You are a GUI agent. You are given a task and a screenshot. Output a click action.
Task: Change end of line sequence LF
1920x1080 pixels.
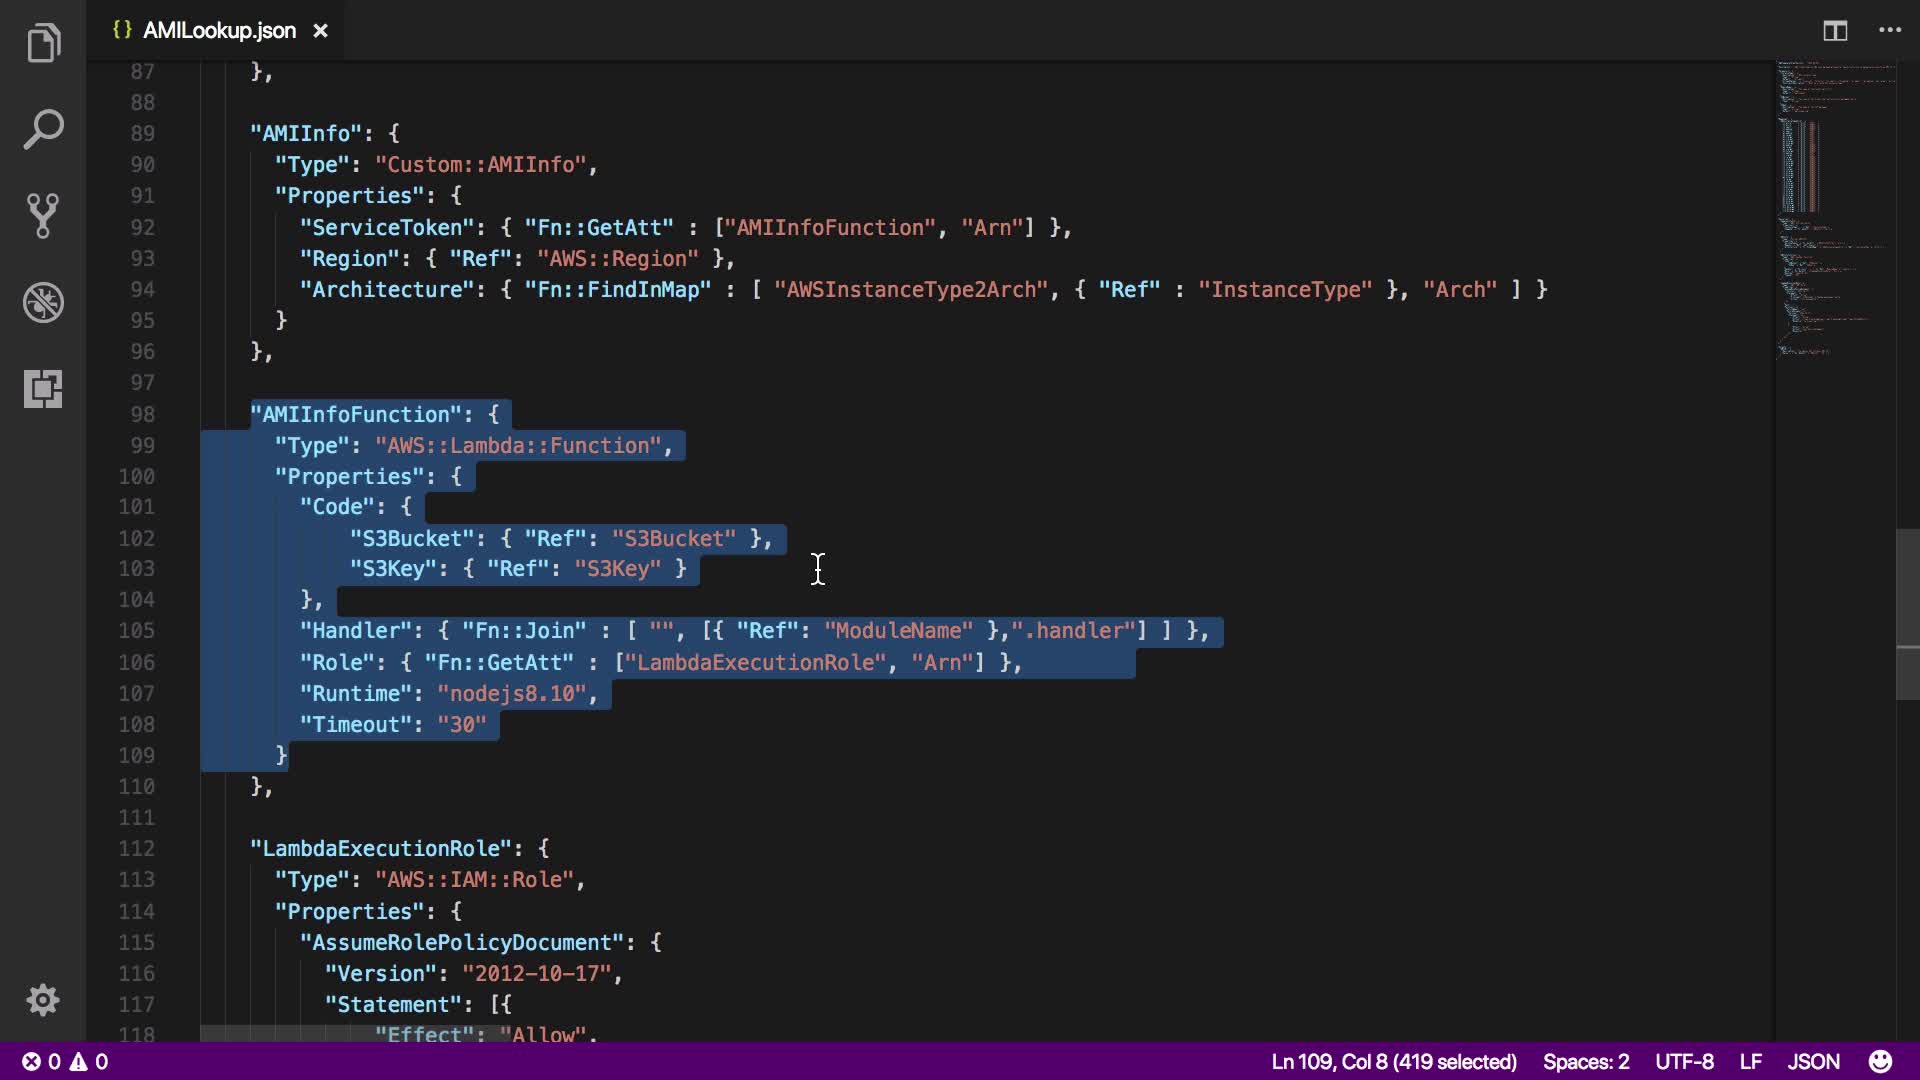(x=1750, y=1061)
